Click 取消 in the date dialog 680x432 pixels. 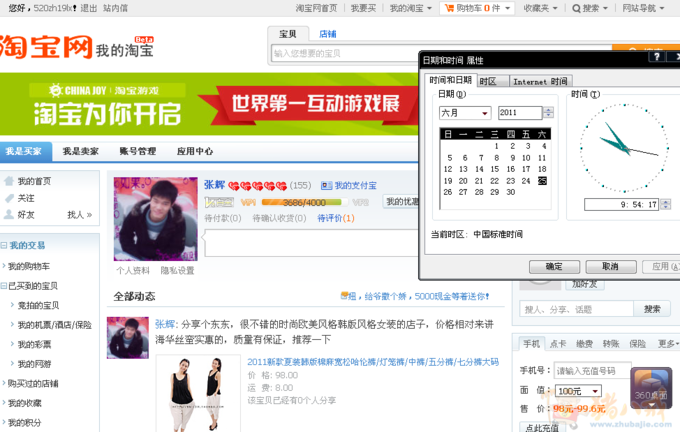coord(611,266)
